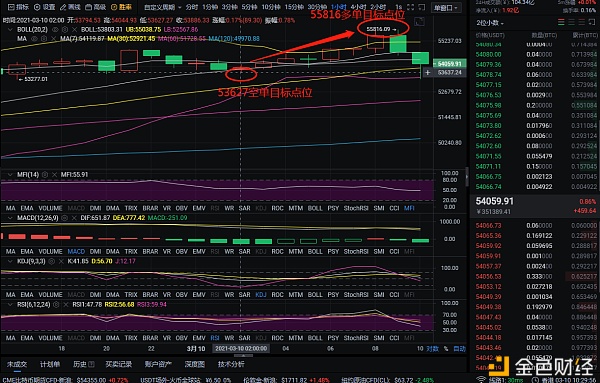The width and height of the screenshot is (600, 383).
Task: Open MFI(14) settings gear
Action: (45, 175)
